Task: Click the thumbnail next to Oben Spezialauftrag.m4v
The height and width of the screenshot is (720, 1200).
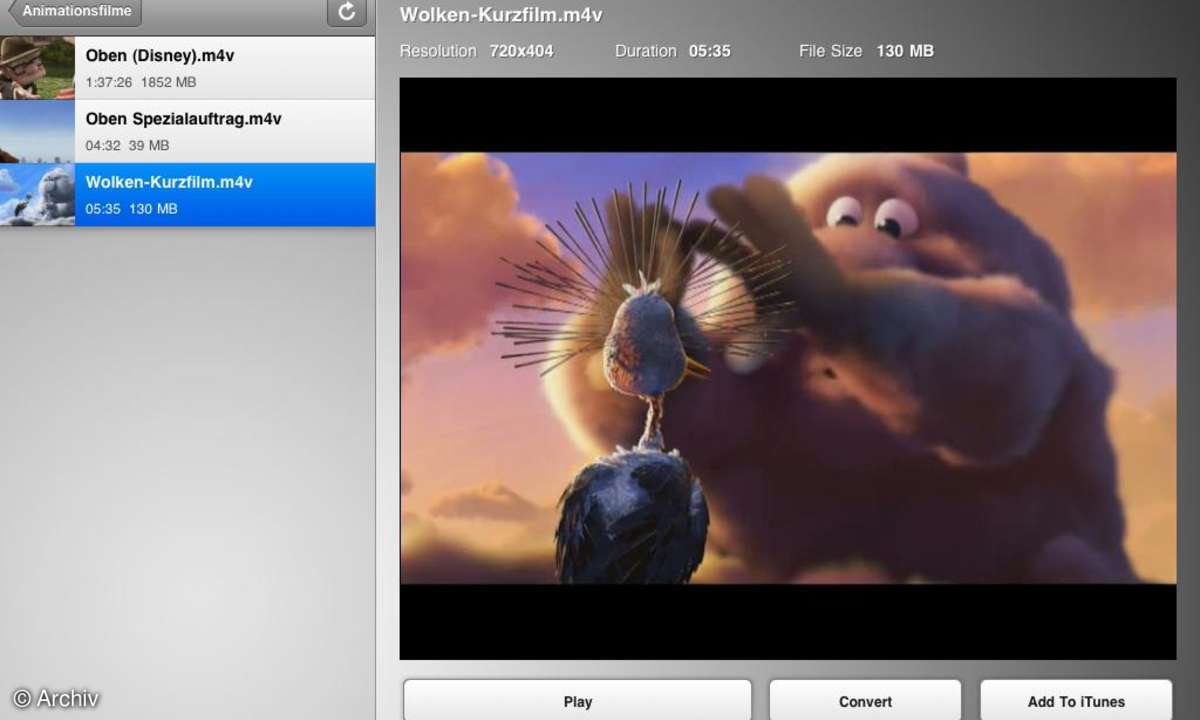Action: click(37, 131)
